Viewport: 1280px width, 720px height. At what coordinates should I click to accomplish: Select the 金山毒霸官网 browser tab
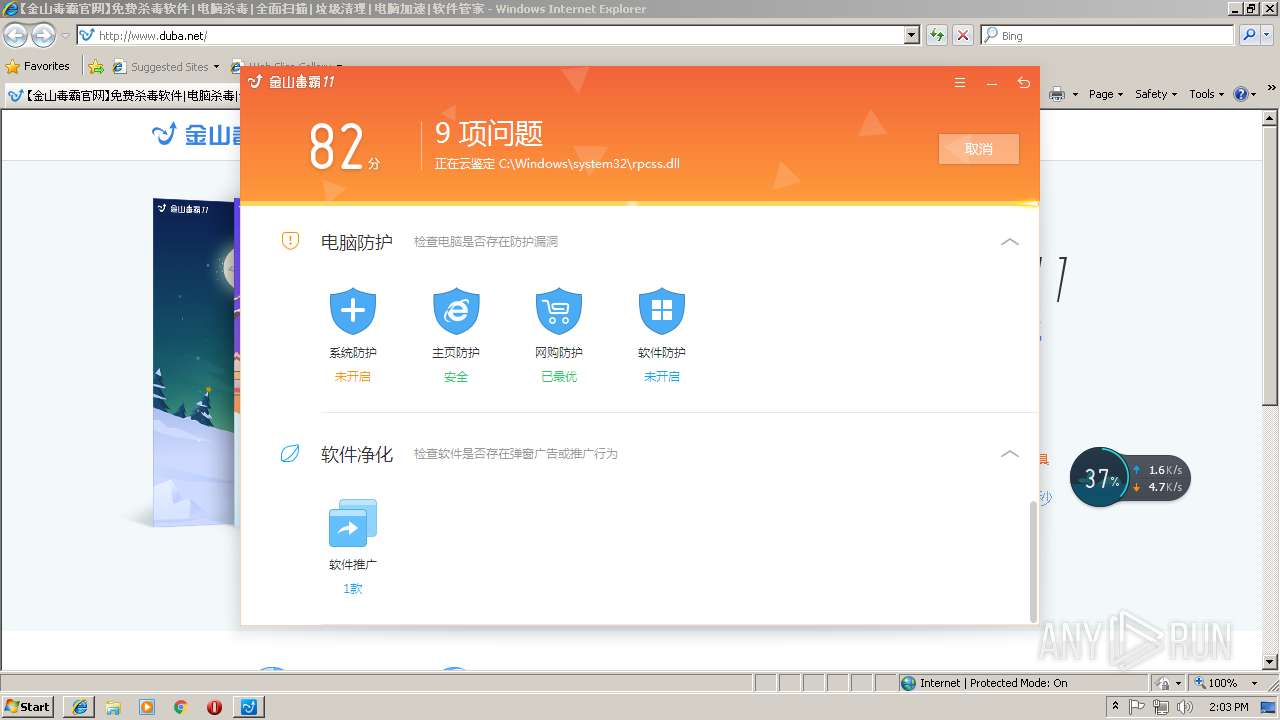point(122,96)
